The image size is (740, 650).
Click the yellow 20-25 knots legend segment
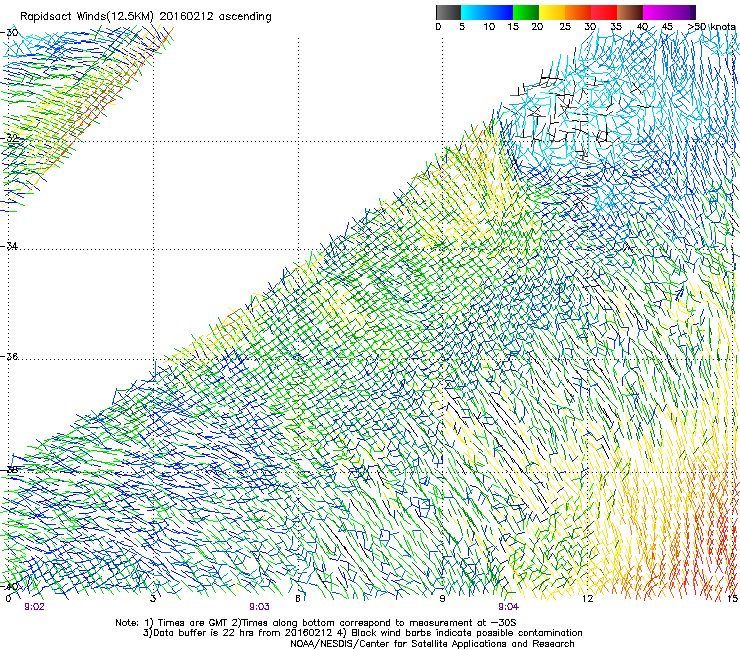[x=552, y=12]
